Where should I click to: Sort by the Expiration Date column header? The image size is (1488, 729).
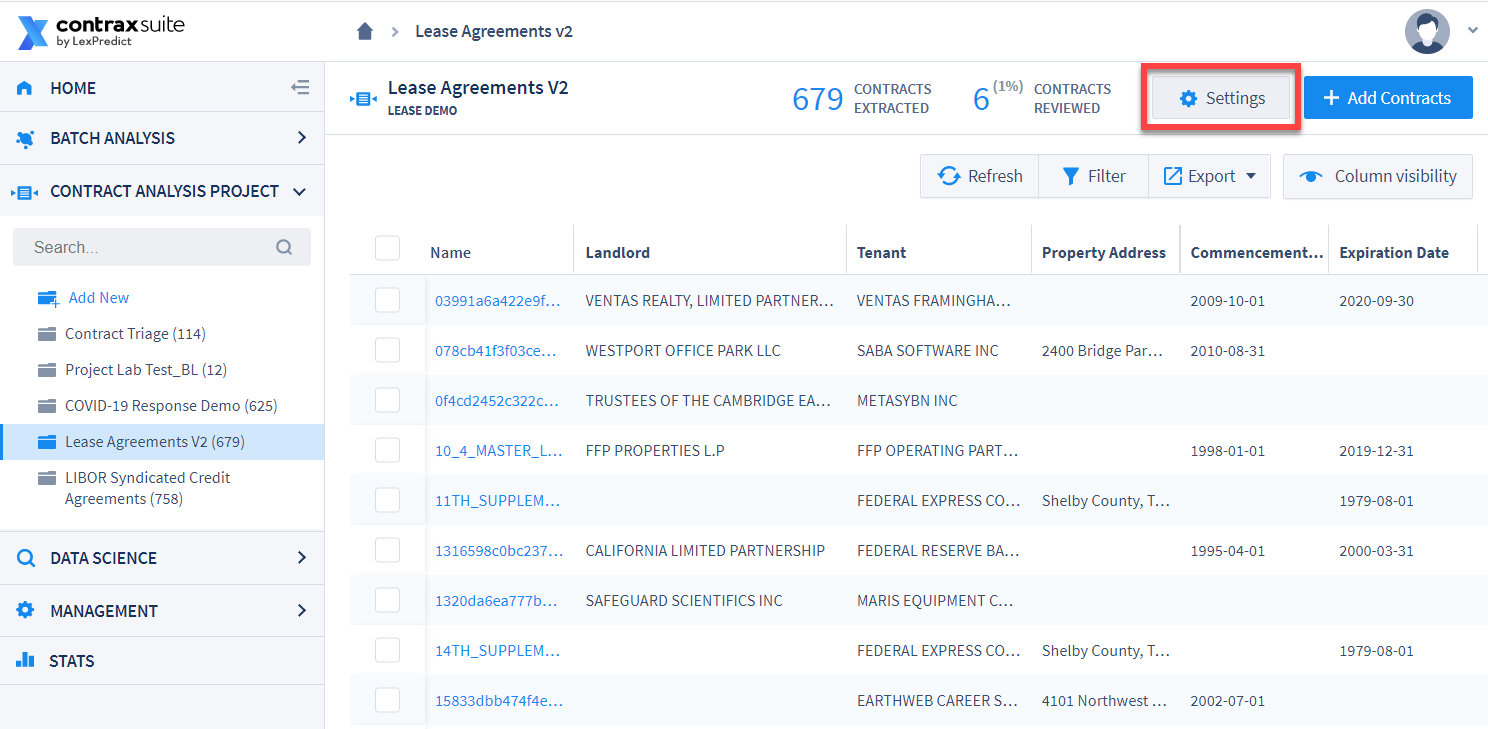pyautogui.click(x=1393, y=252)
